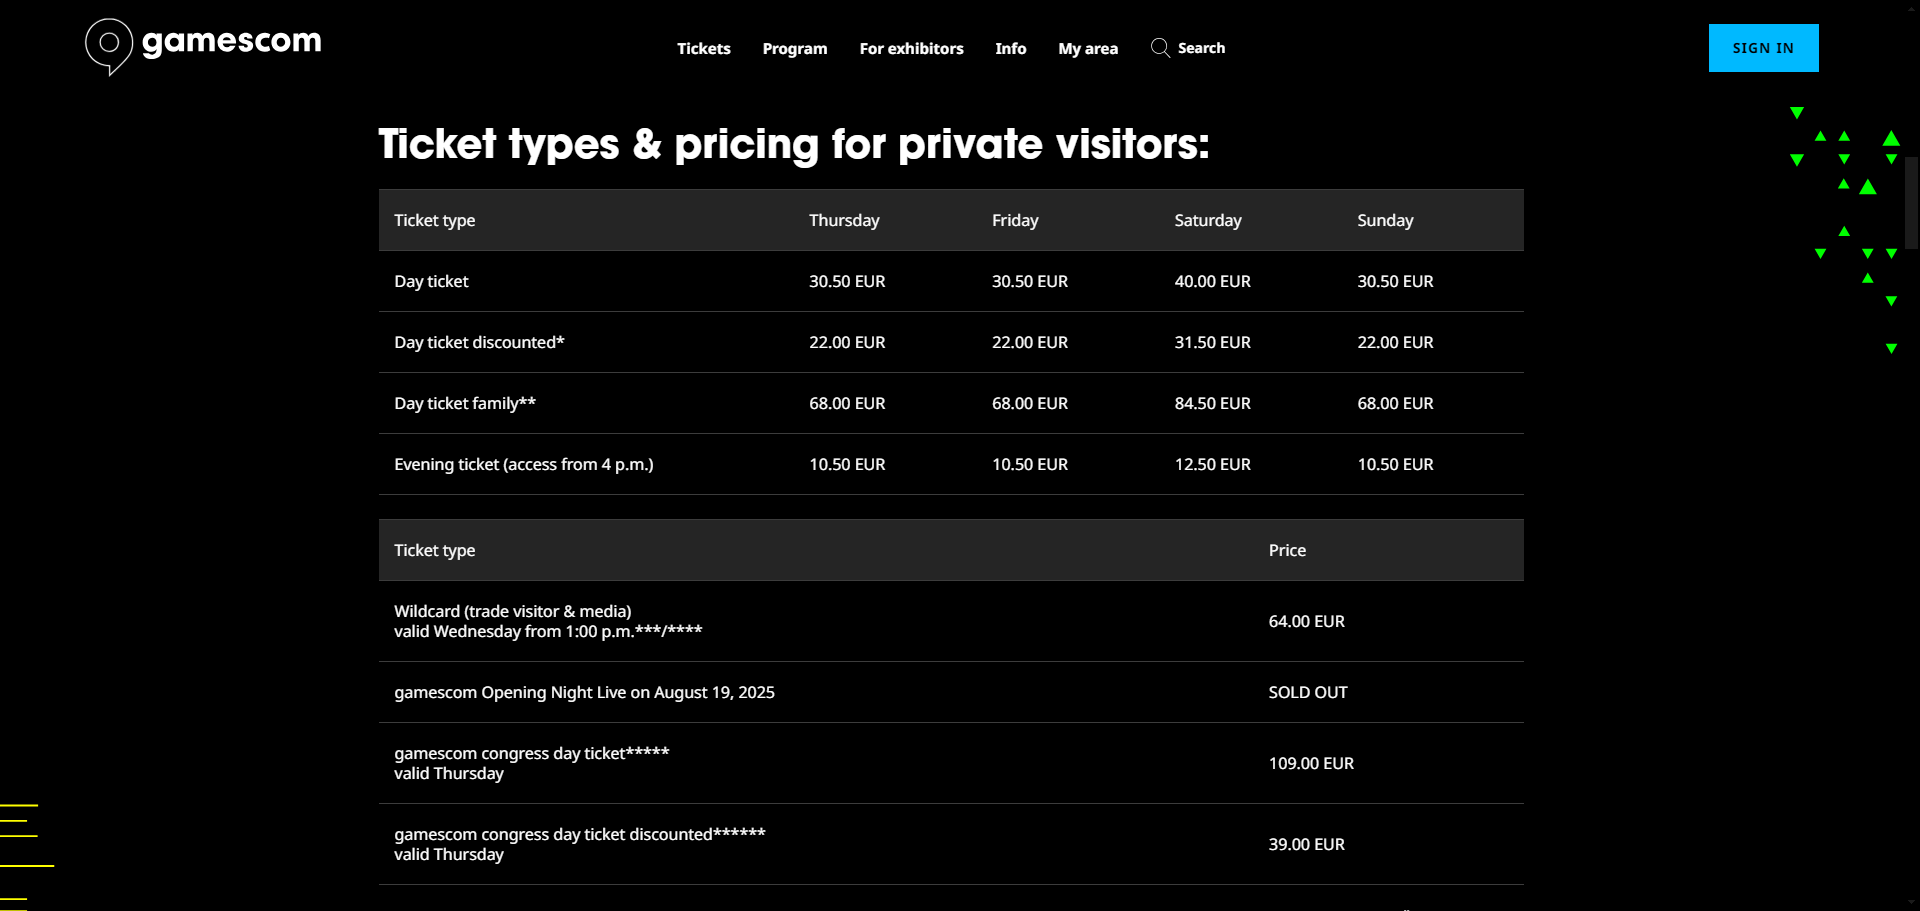Click the Day ticket row label
The height and width of the screenshot is (911, 1920).
(431, 281)
